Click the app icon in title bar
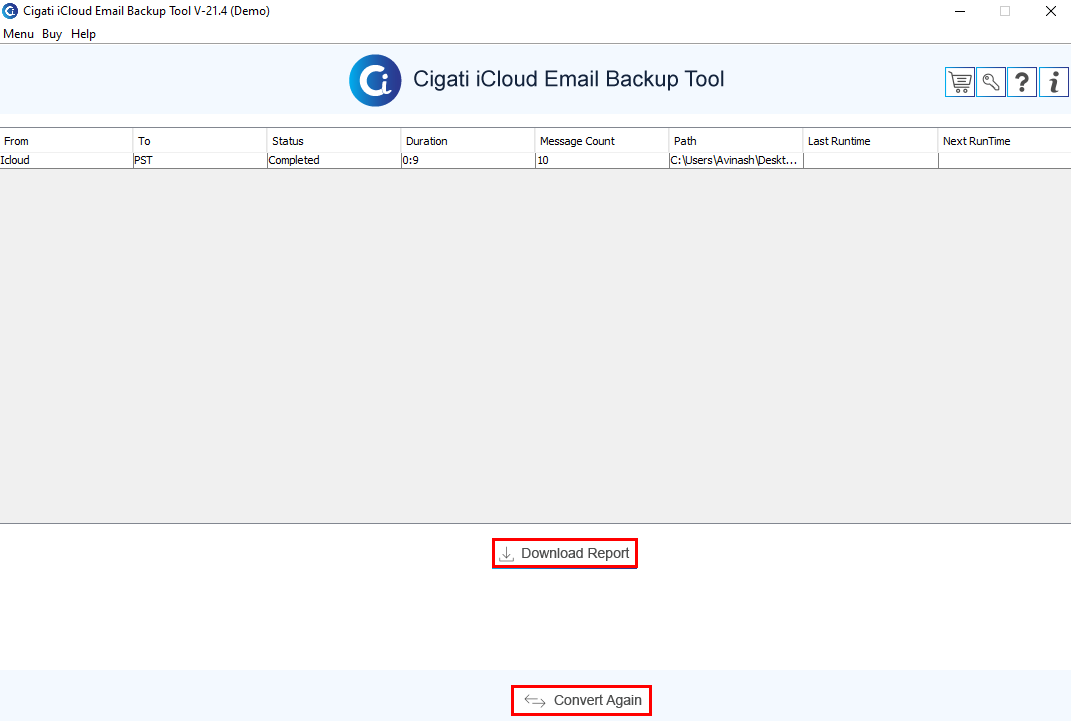This screenshot has height=721, width=1071. pyautogui.click(x=10, y=11)
